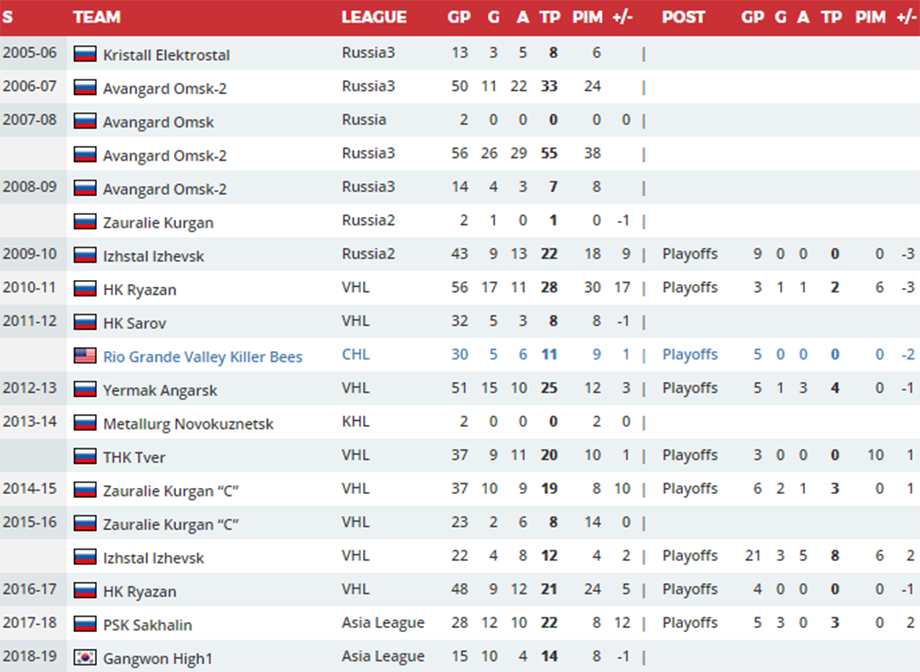Viewport: 920px width, 672px height.
Task: Click the TEAM column header
Action: click(x=97, y=17)
